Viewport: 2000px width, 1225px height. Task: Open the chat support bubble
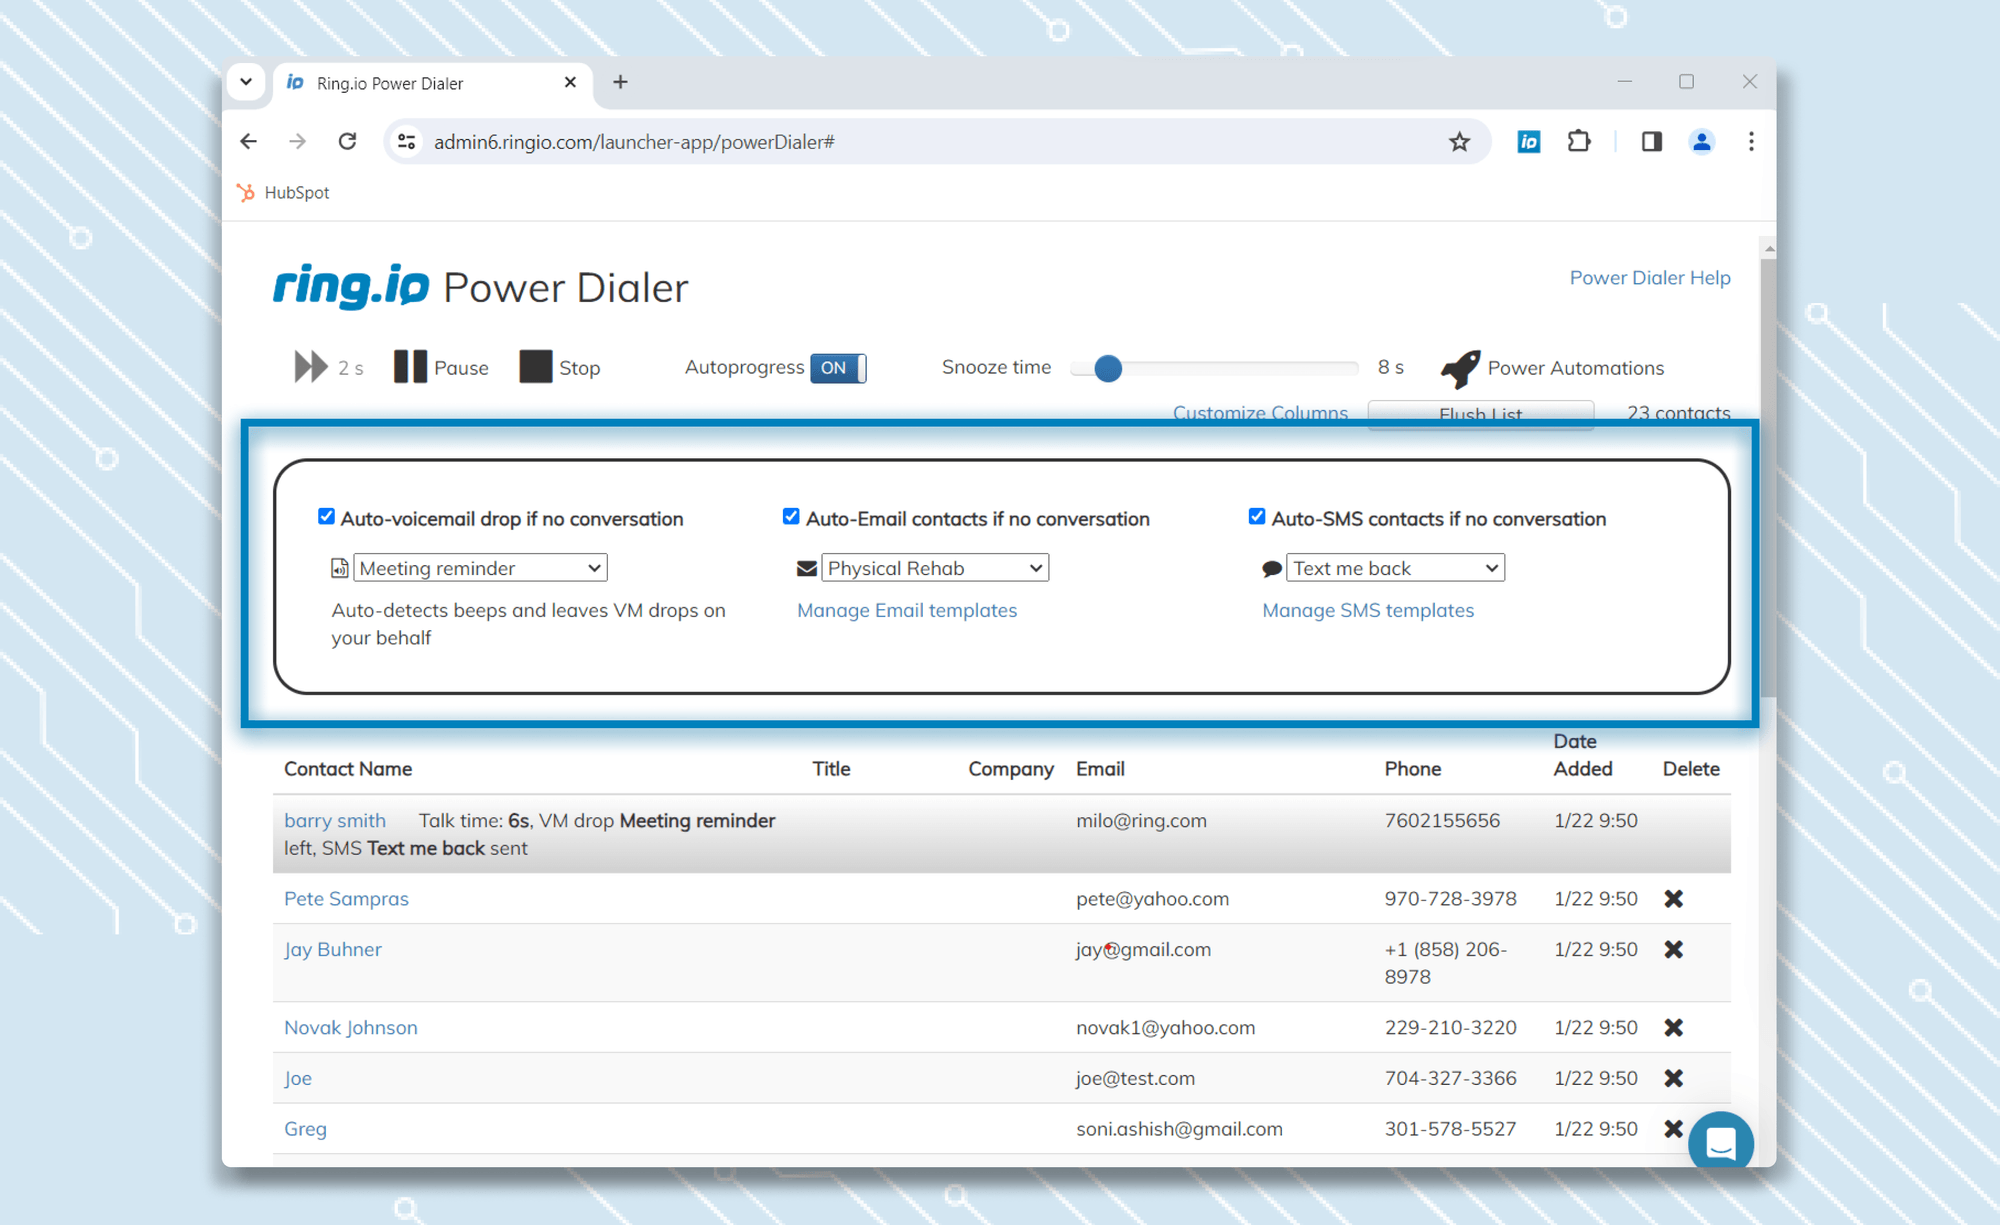pyautogui.click(x=1720, y=1141)
